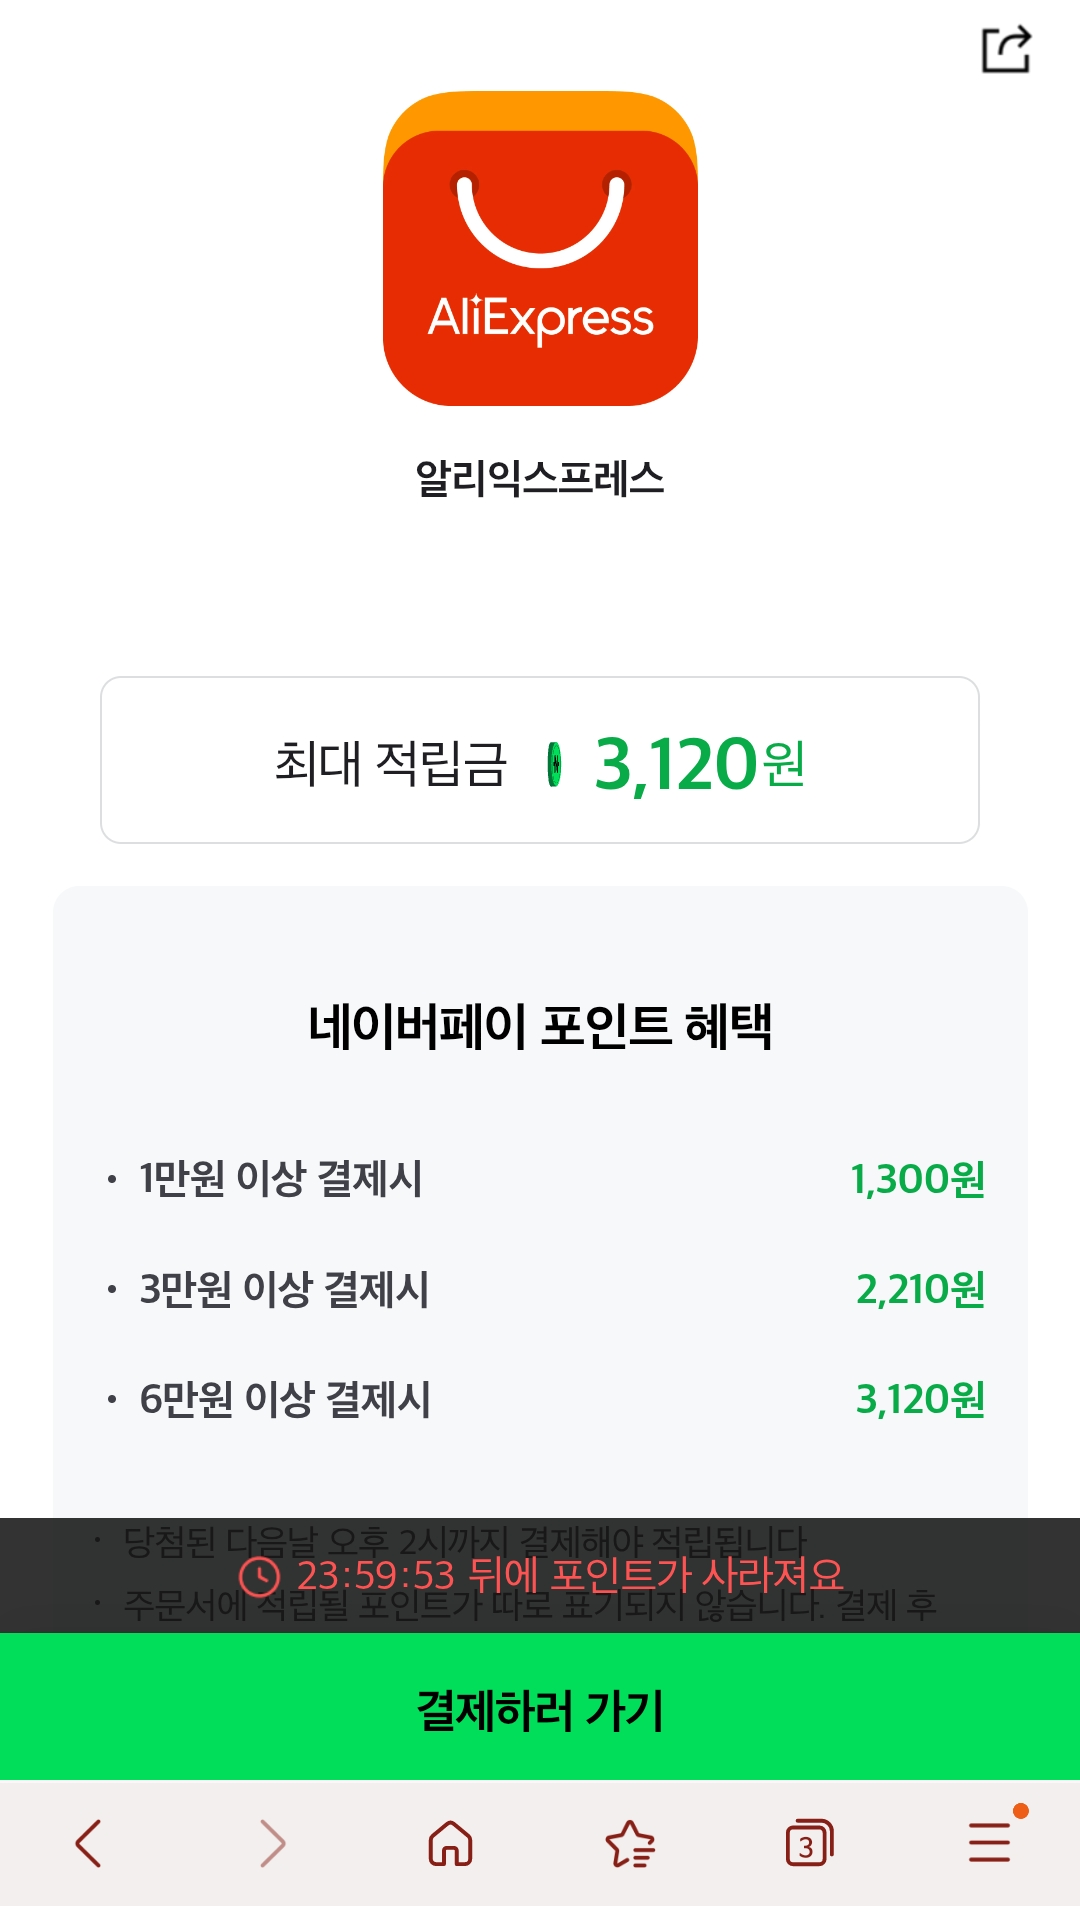The height and width of the screenshot is (1906, 1080).
Task: Go back with the browser back arrow
Action: tap(89, 1843)
